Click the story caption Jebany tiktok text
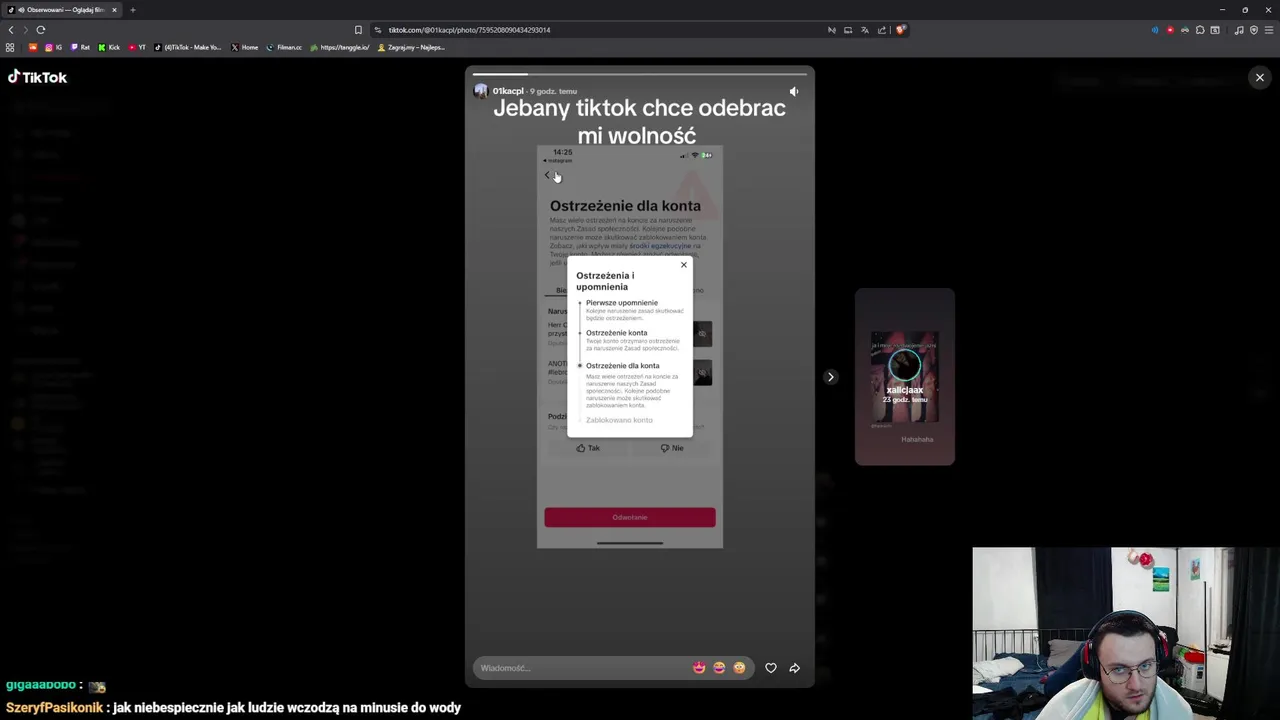The height and width of the screenshot is (720, 1280). (639, 121)
